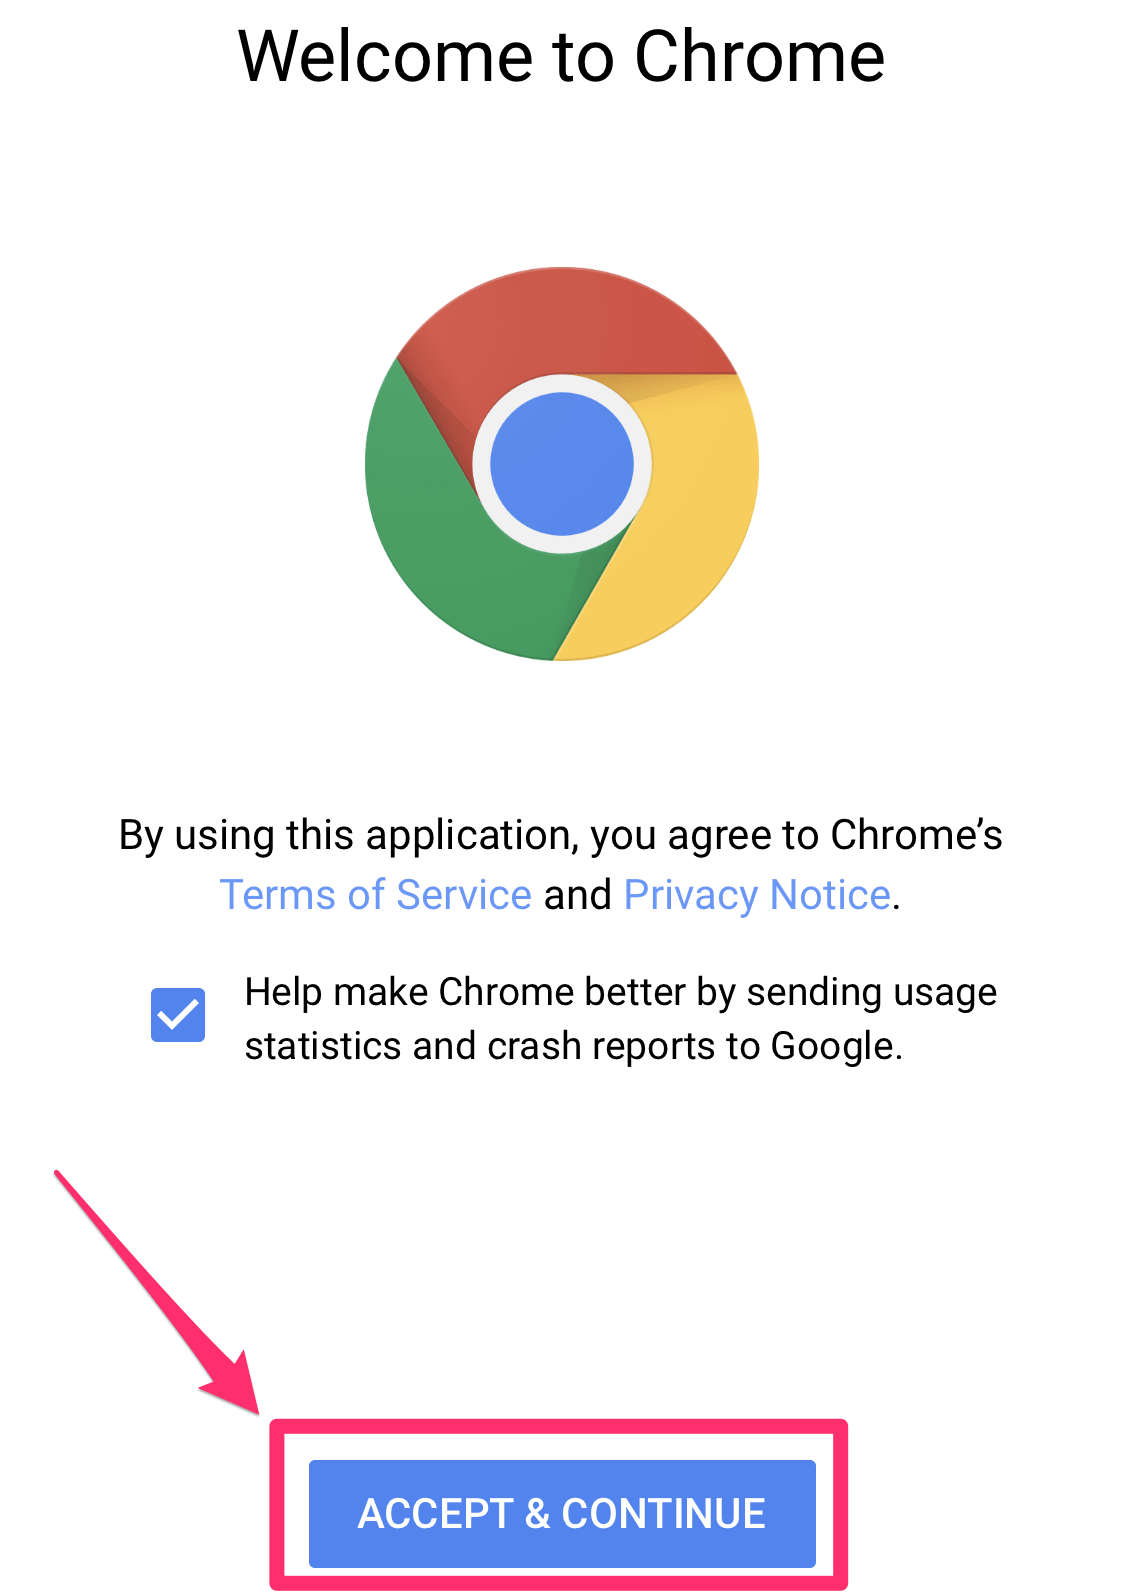Click the blue center circle of Chrome logo

562,464
